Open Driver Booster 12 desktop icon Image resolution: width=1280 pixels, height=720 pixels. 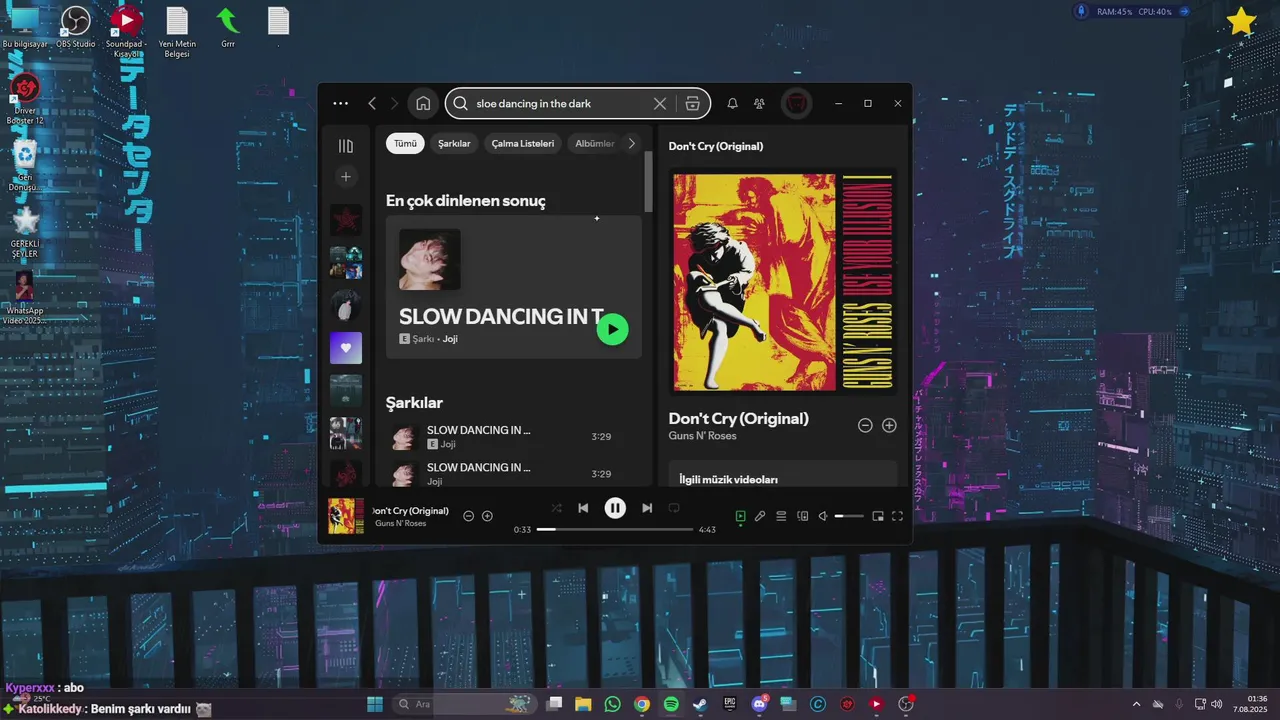pos(25,99)
